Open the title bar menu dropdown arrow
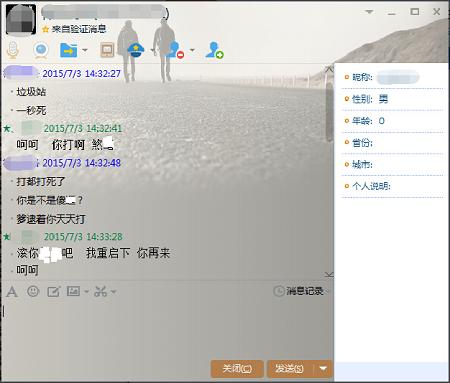The height and width of the screenshot is (383, 450). tap(369, 12)
